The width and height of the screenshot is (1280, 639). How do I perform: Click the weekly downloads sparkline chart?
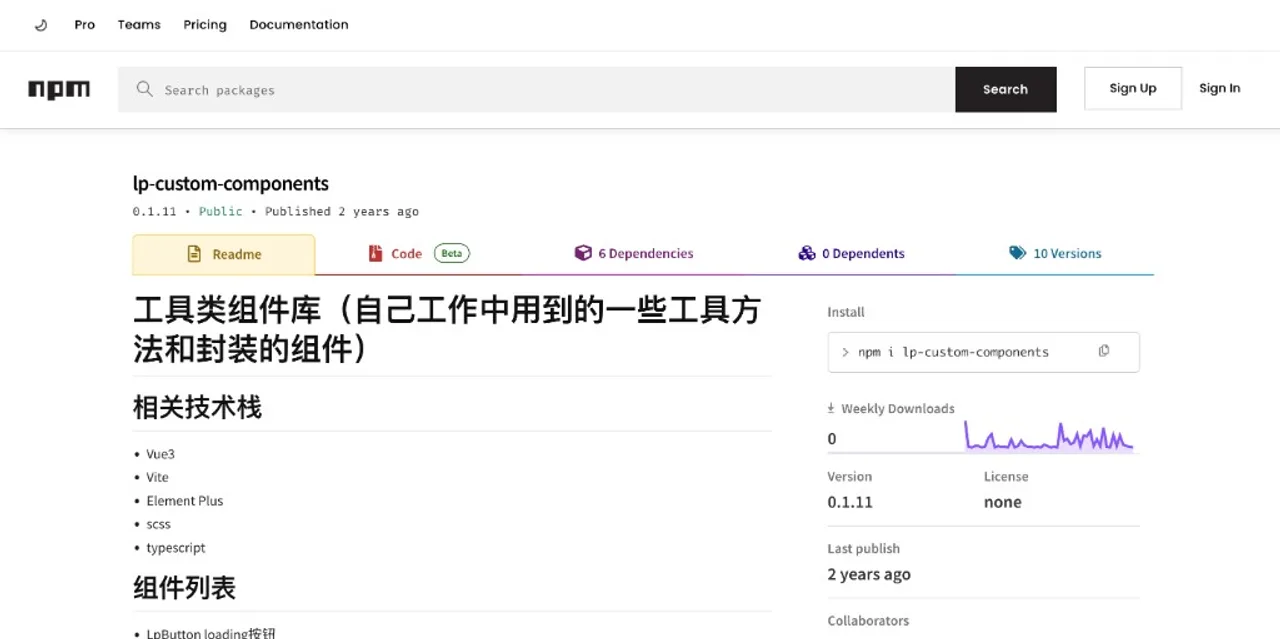pyautogui.click(x=1047, y=436)
